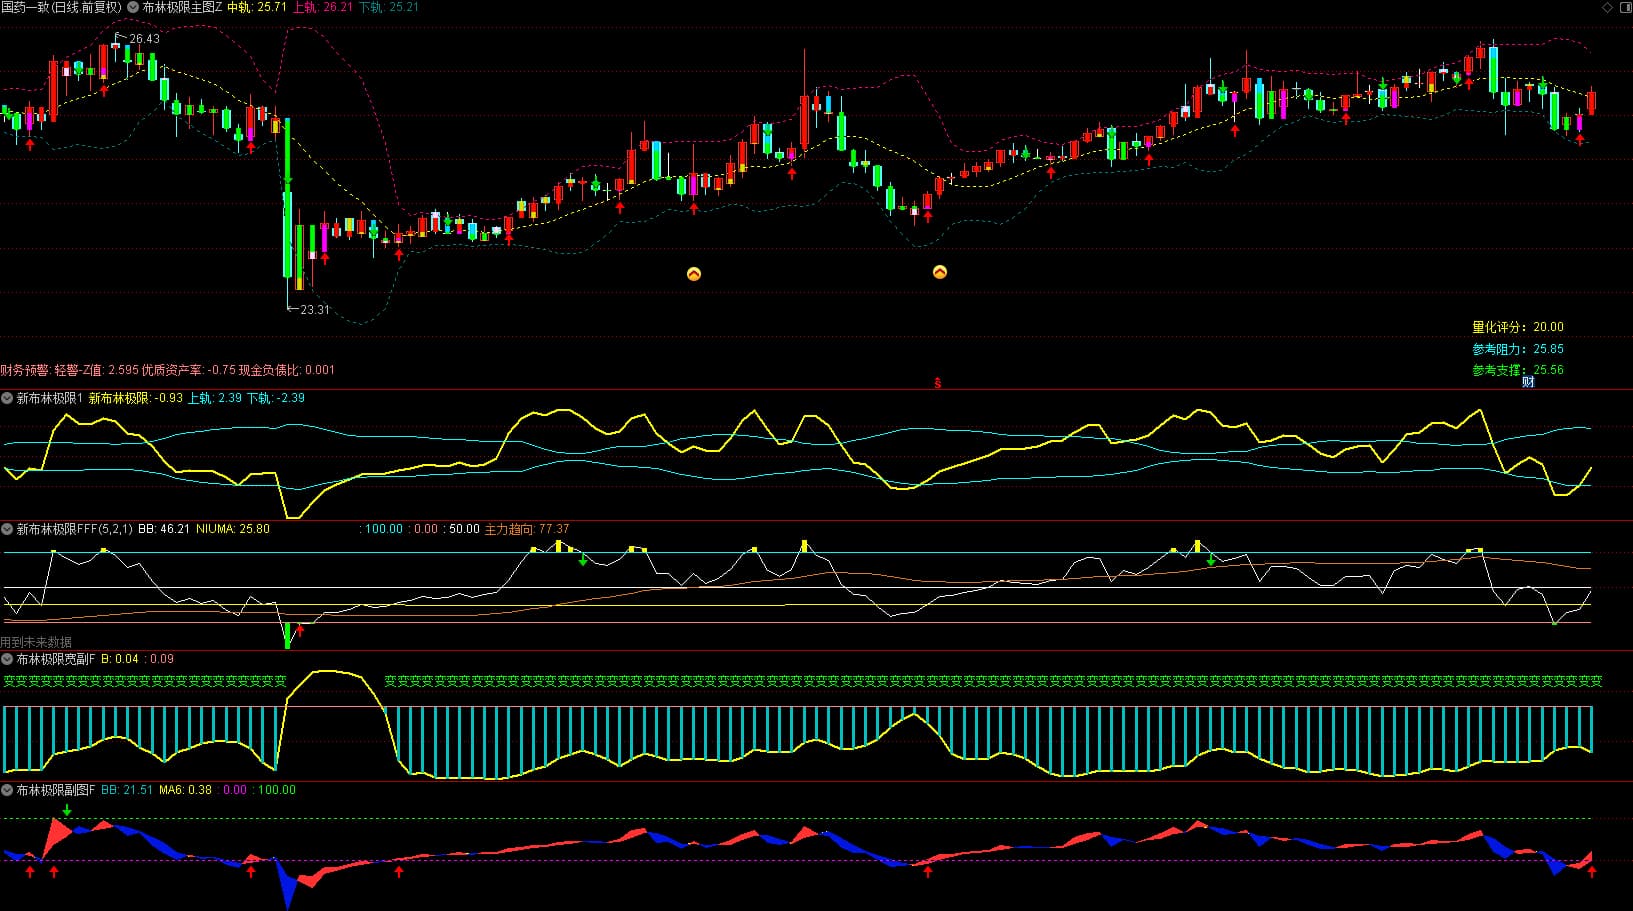Click the 新布林极限FFF(5,2,1) indicator label
The height and width of the screenshot is (911, 1633).
click(74, 529)
